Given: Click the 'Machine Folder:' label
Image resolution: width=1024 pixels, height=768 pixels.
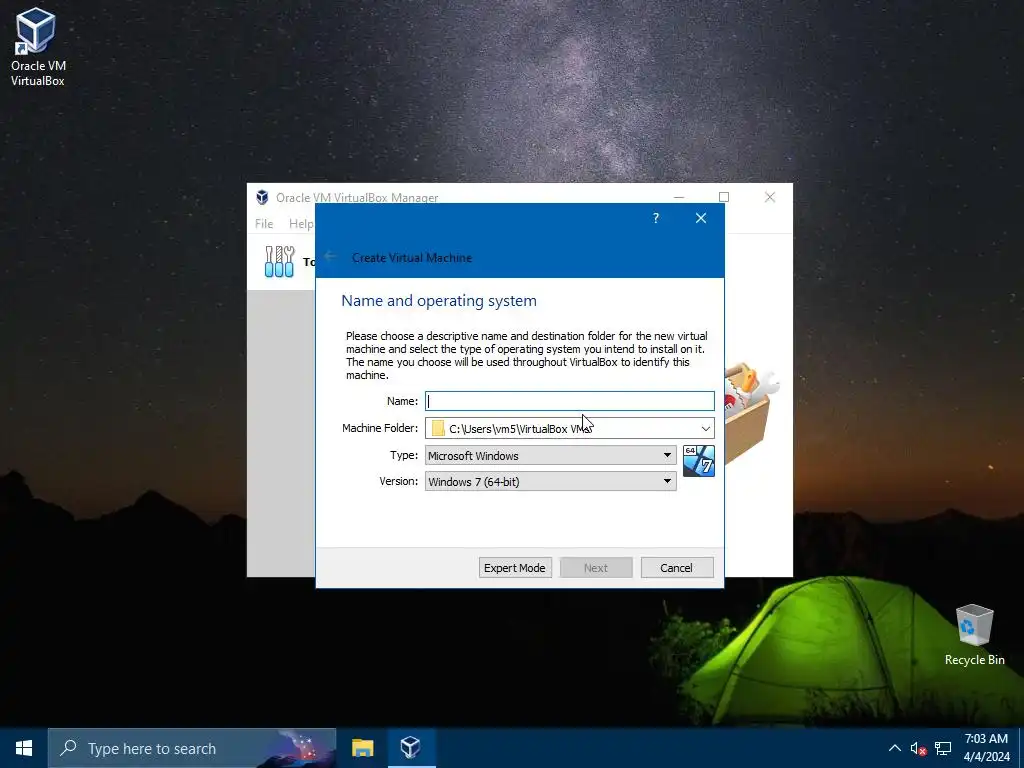Looking at the screenshot, I should [380, 428].
